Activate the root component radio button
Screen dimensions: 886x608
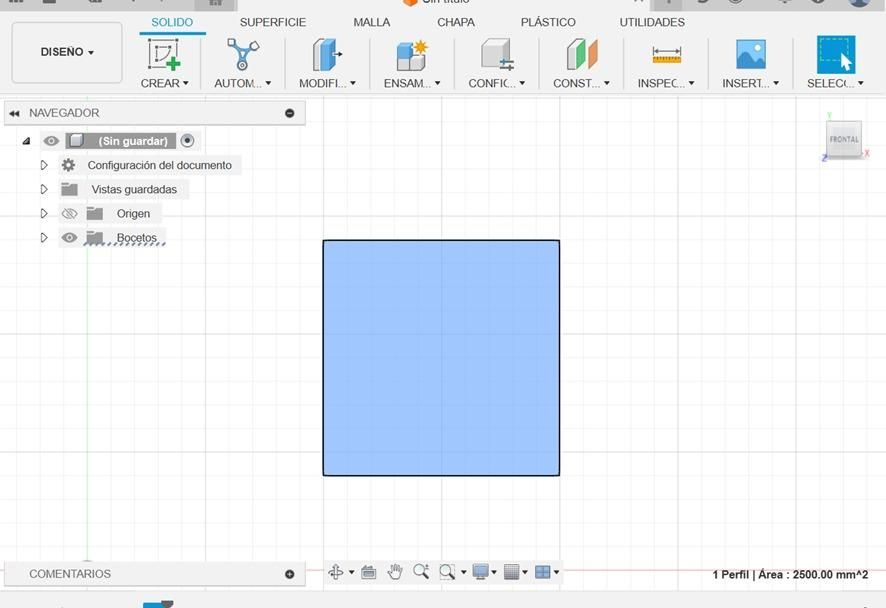tap(187, 141)
